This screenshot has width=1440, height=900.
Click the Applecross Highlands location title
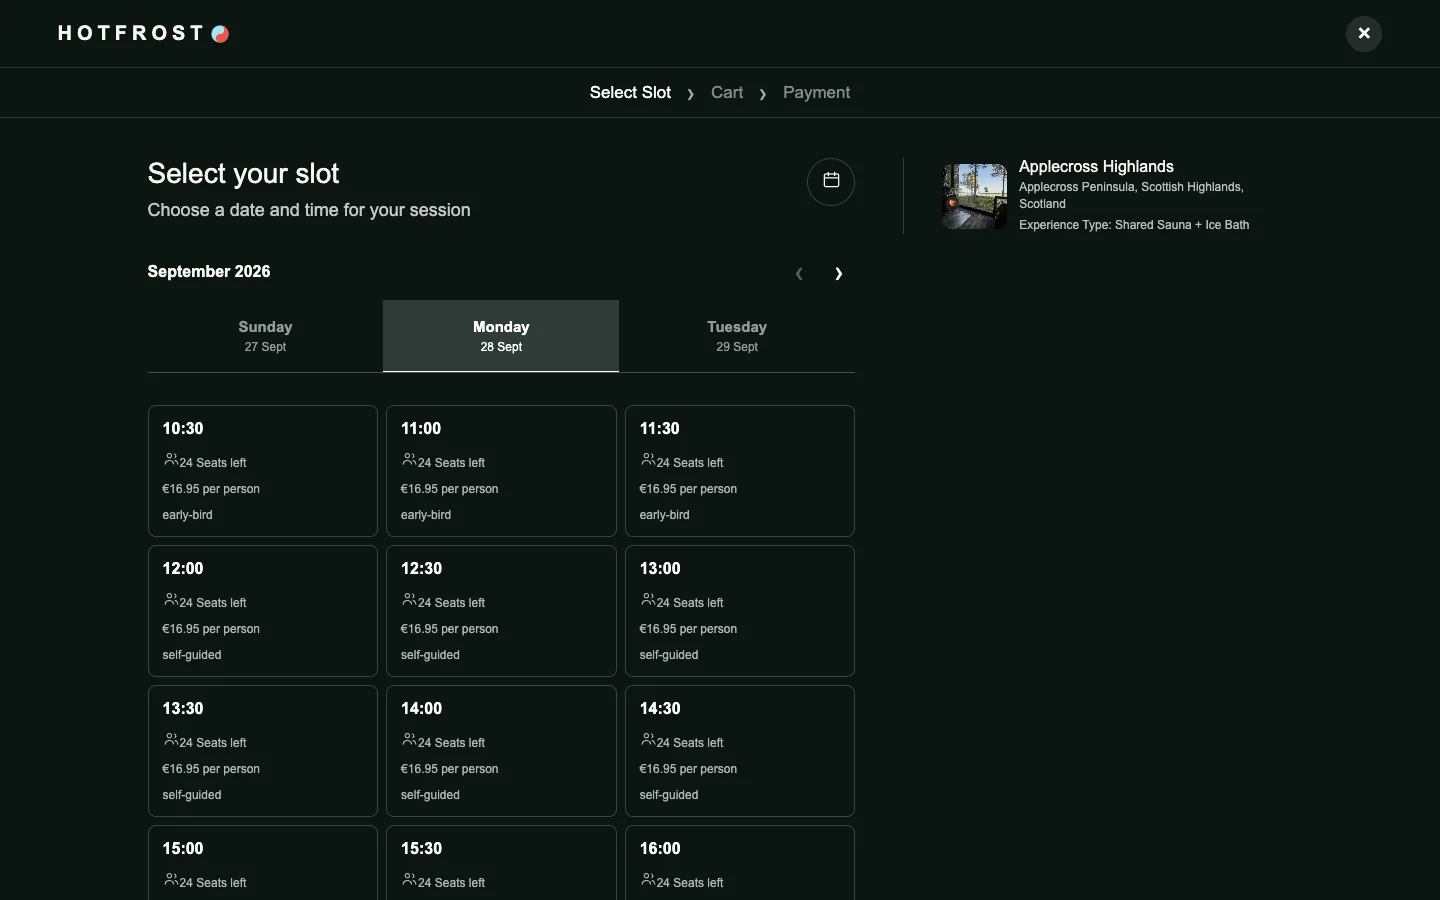(1096, 167)
